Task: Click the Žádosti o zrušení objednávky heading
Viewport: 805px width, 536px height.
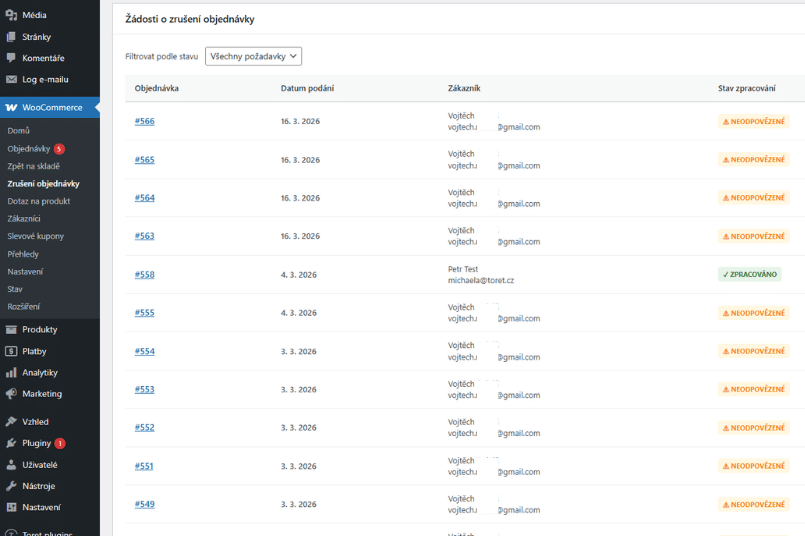Action: click(x=190, y=19)
